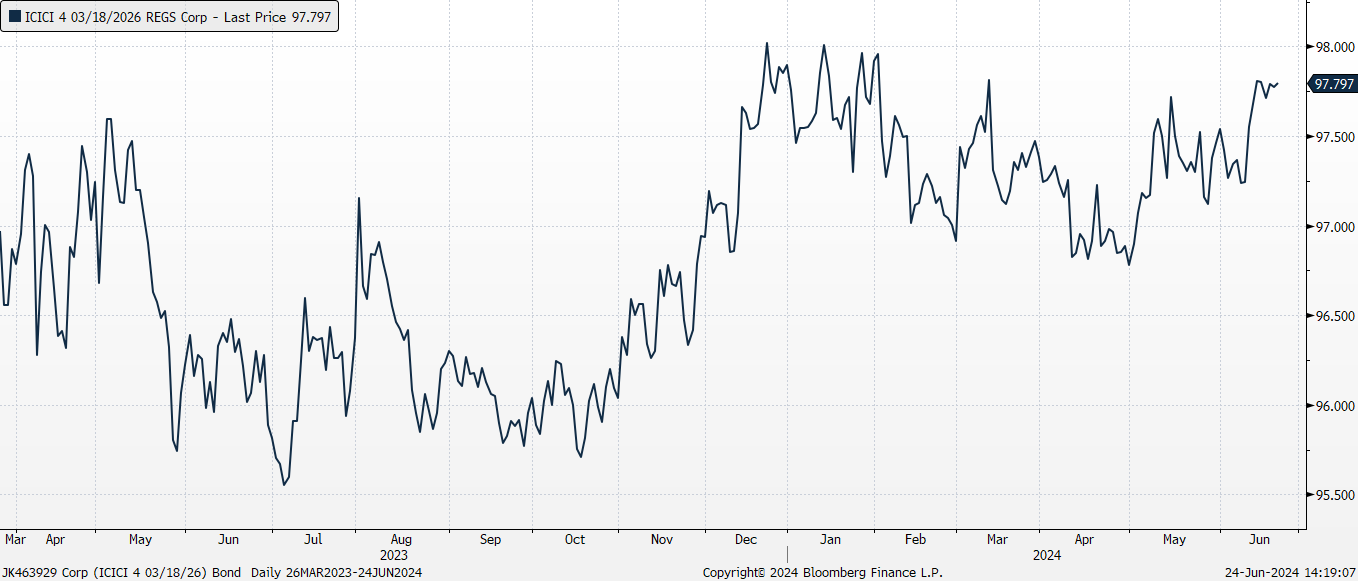Select the Jul month label on the date axis
Viewport: 1358px width, 581px height.
pyautogui.click(x=313, y=539)
